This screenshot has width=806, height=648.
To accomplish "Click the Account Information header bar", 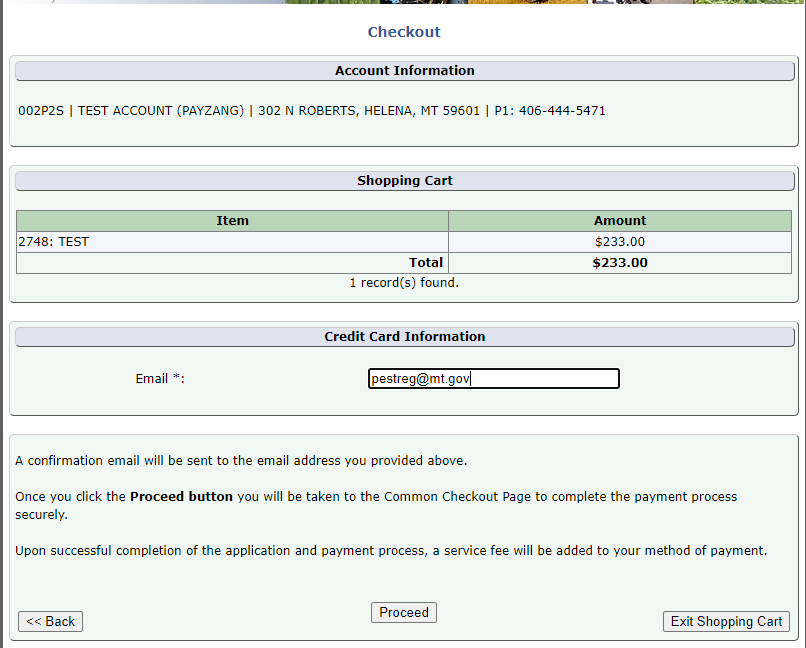I will coord(404,71).
